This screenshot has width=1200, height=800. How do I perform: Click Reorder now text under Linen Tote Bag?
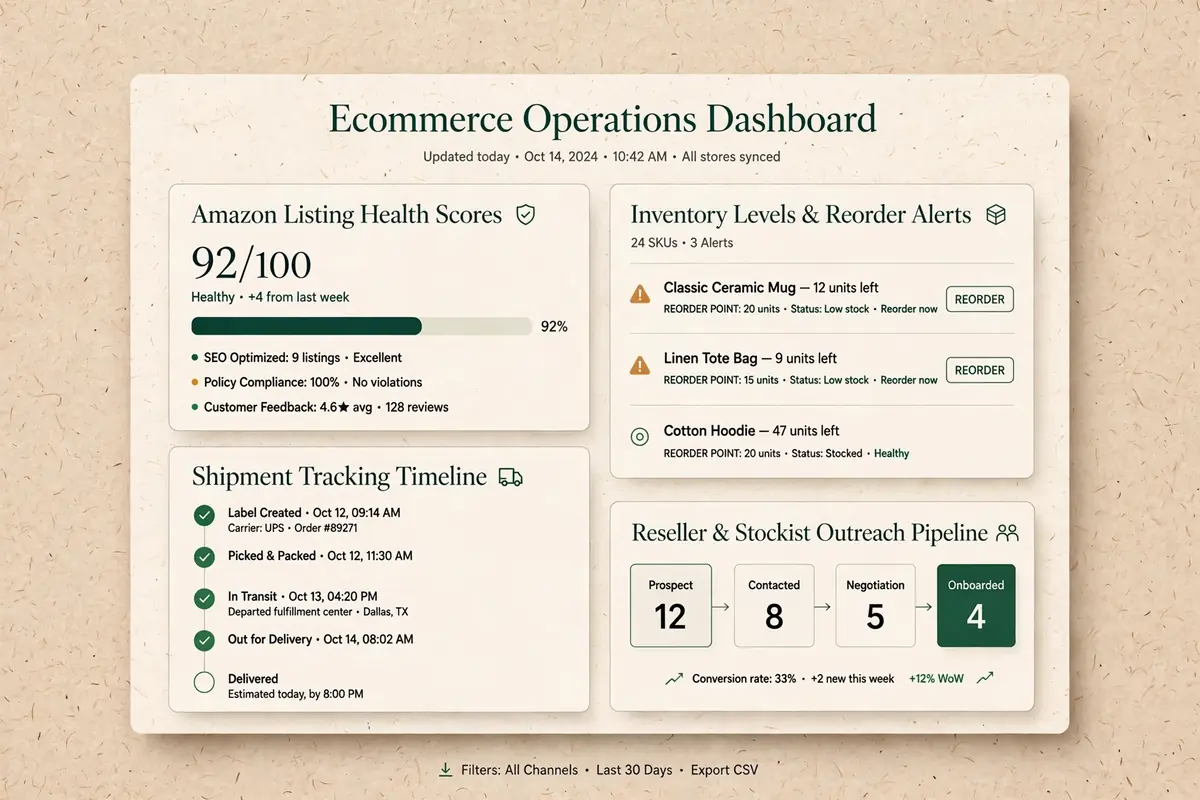click(909, 380)
